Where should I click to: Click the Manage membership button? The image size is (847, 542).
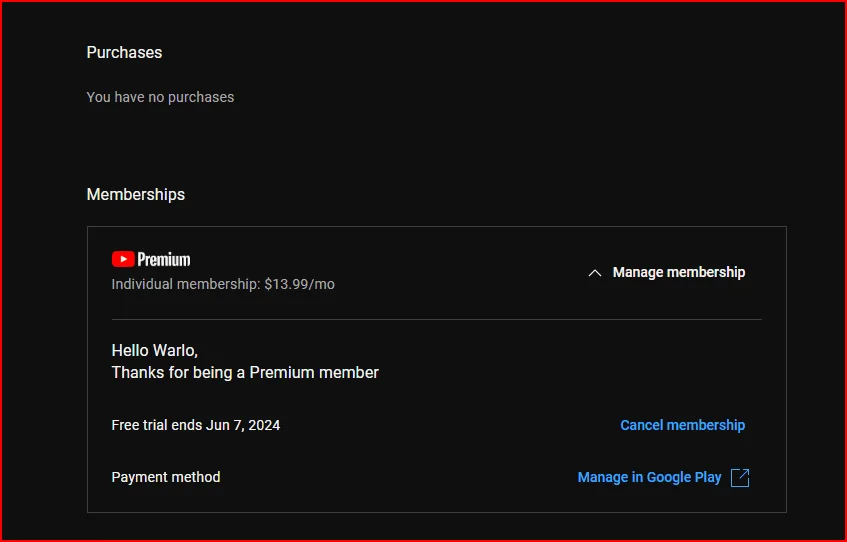tap(678, 272)
